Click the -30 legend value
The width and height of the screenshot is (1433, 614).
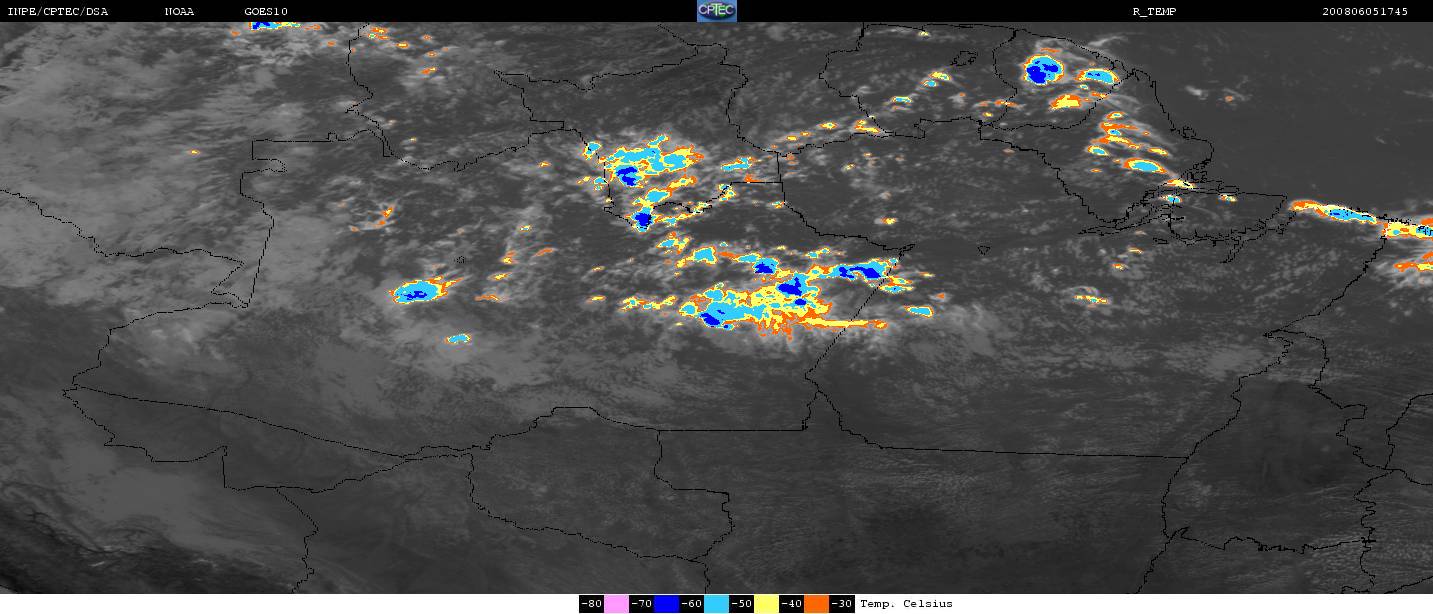coord(841,604)
